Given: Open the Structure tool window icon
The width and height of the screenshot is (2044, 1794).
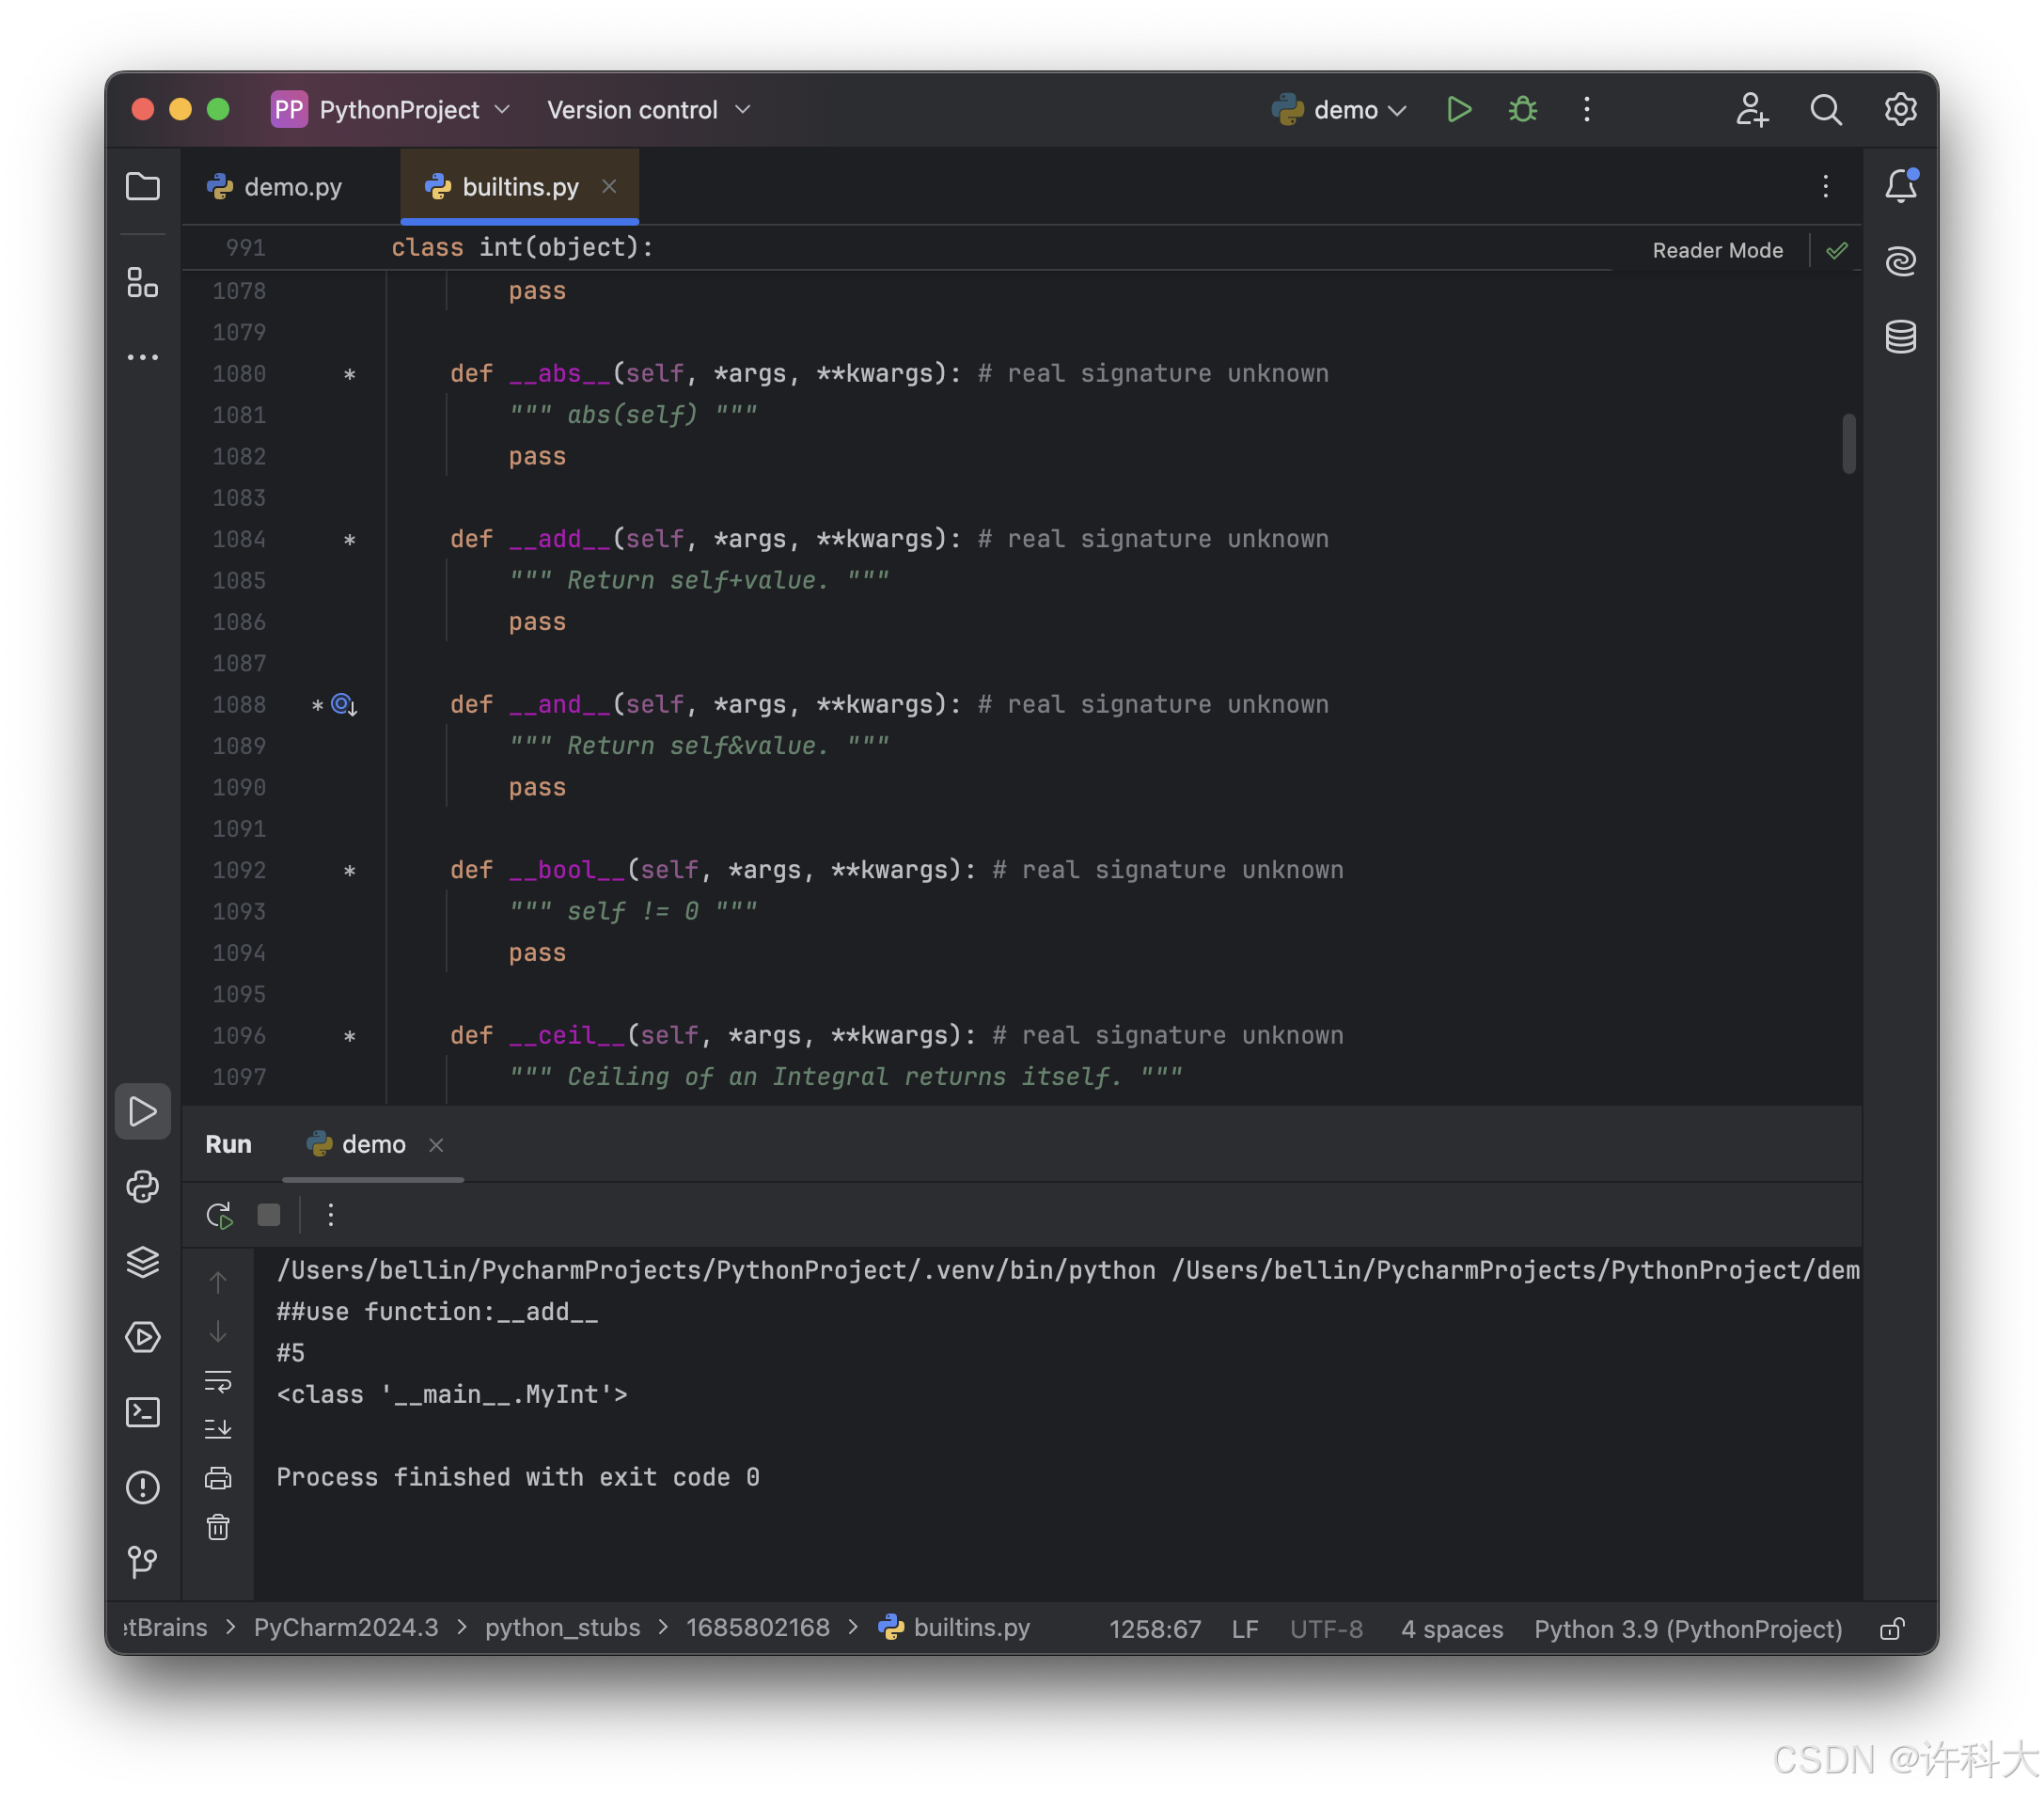Looking at the screenshot, I should (143, 282).
